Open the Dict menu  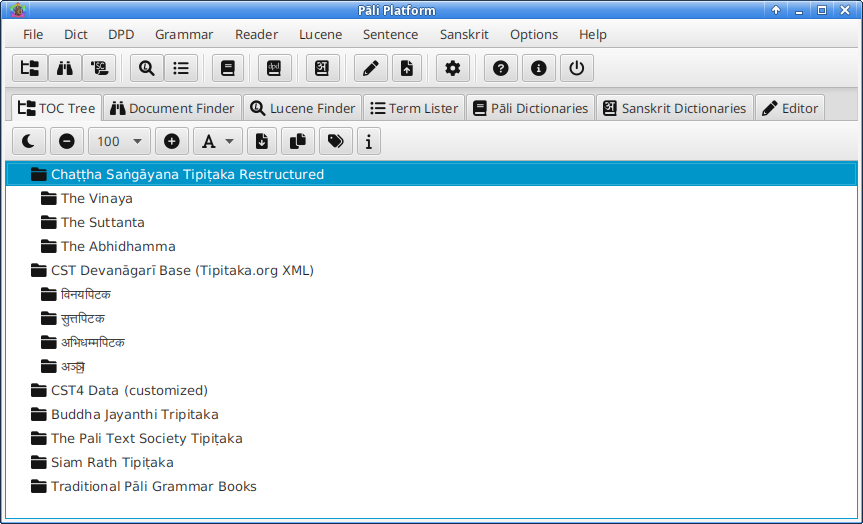(75, 34)
